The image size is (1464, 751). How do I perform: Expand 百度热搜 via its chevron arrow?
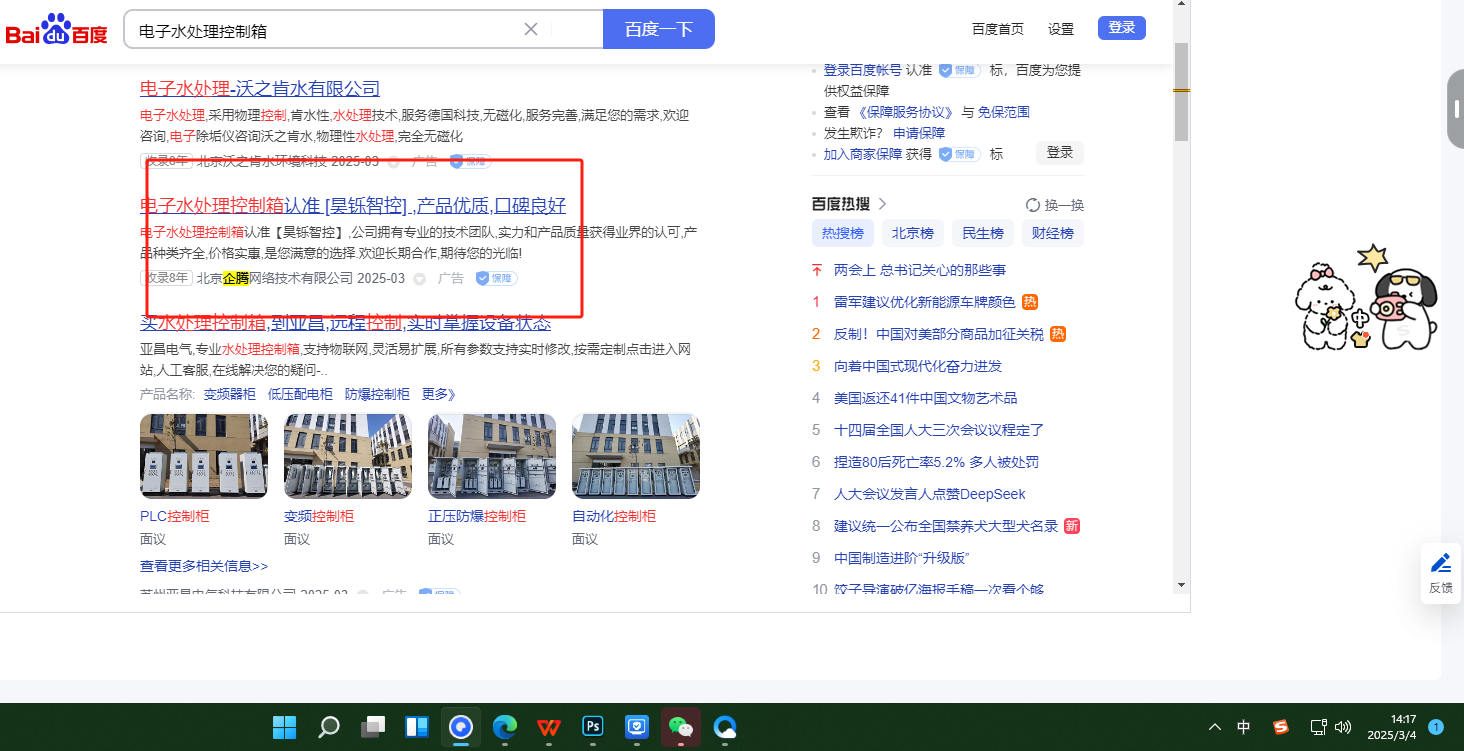882,204
